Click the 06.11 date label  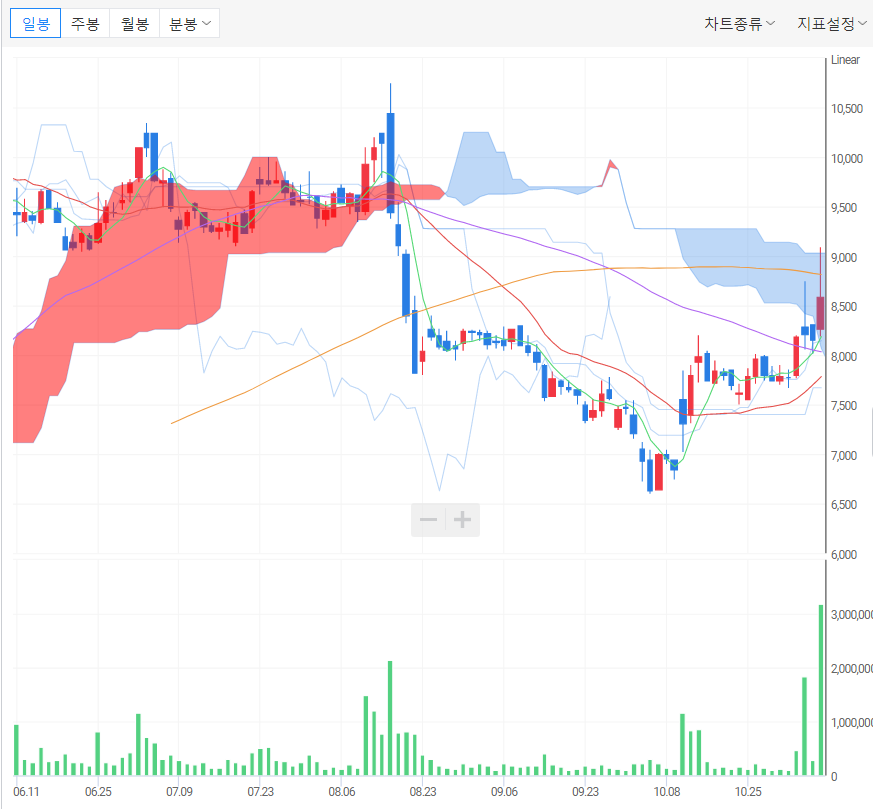(x=26, y=791)
